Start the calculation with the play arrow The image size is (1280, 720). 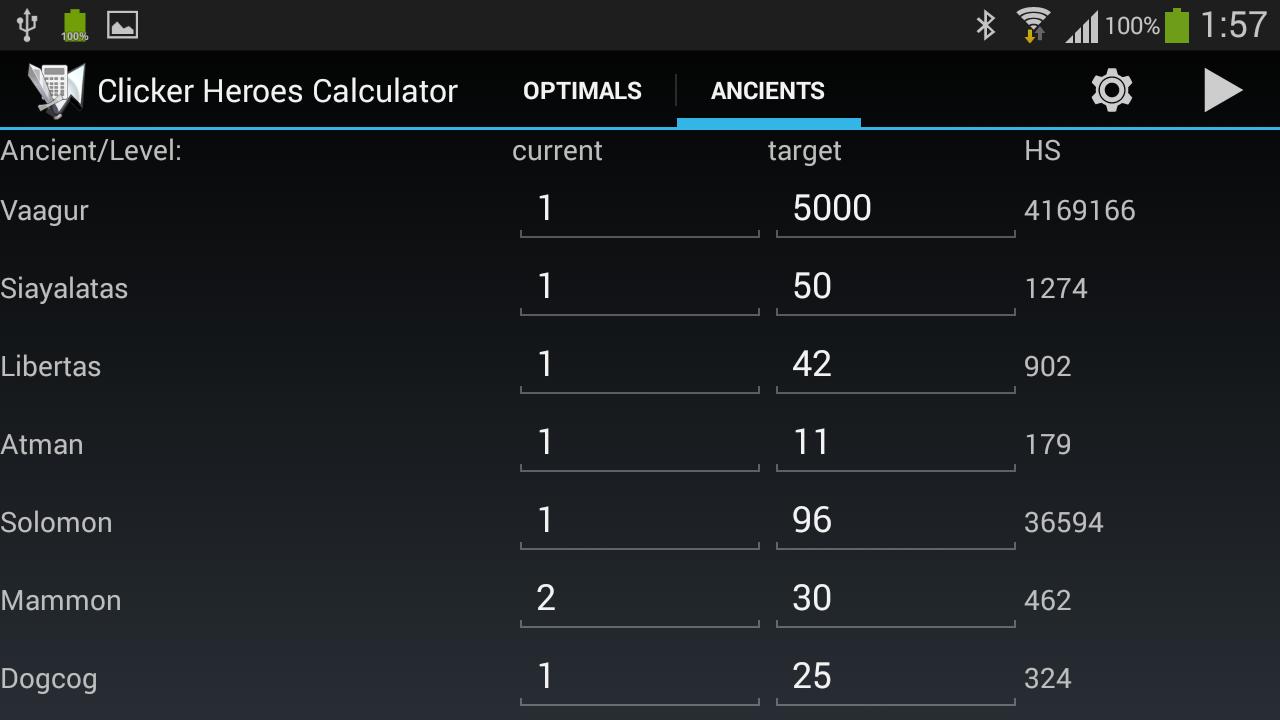pyautogui.click(x=1222, y=89)
